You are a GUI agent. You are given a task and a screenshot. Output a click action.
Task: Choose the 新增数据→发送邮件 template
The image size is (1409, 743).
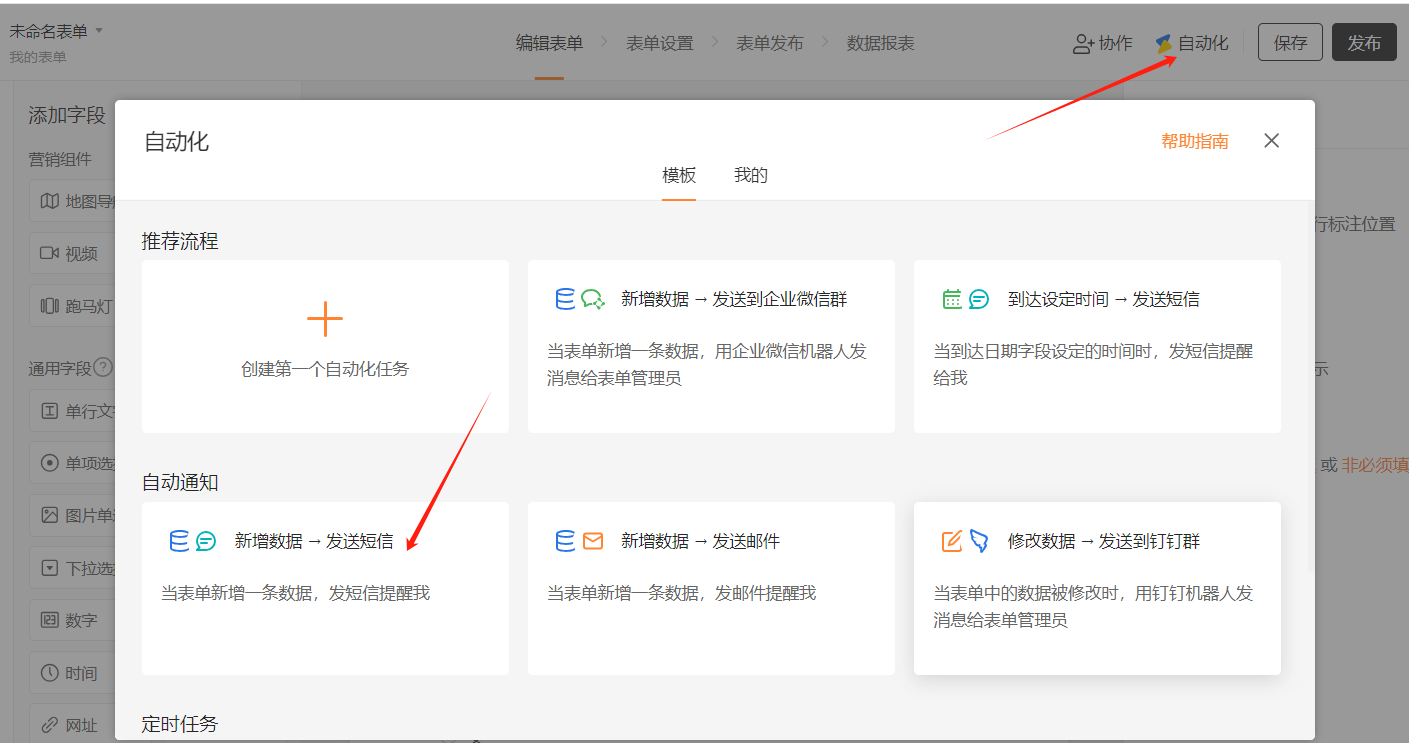711,588
